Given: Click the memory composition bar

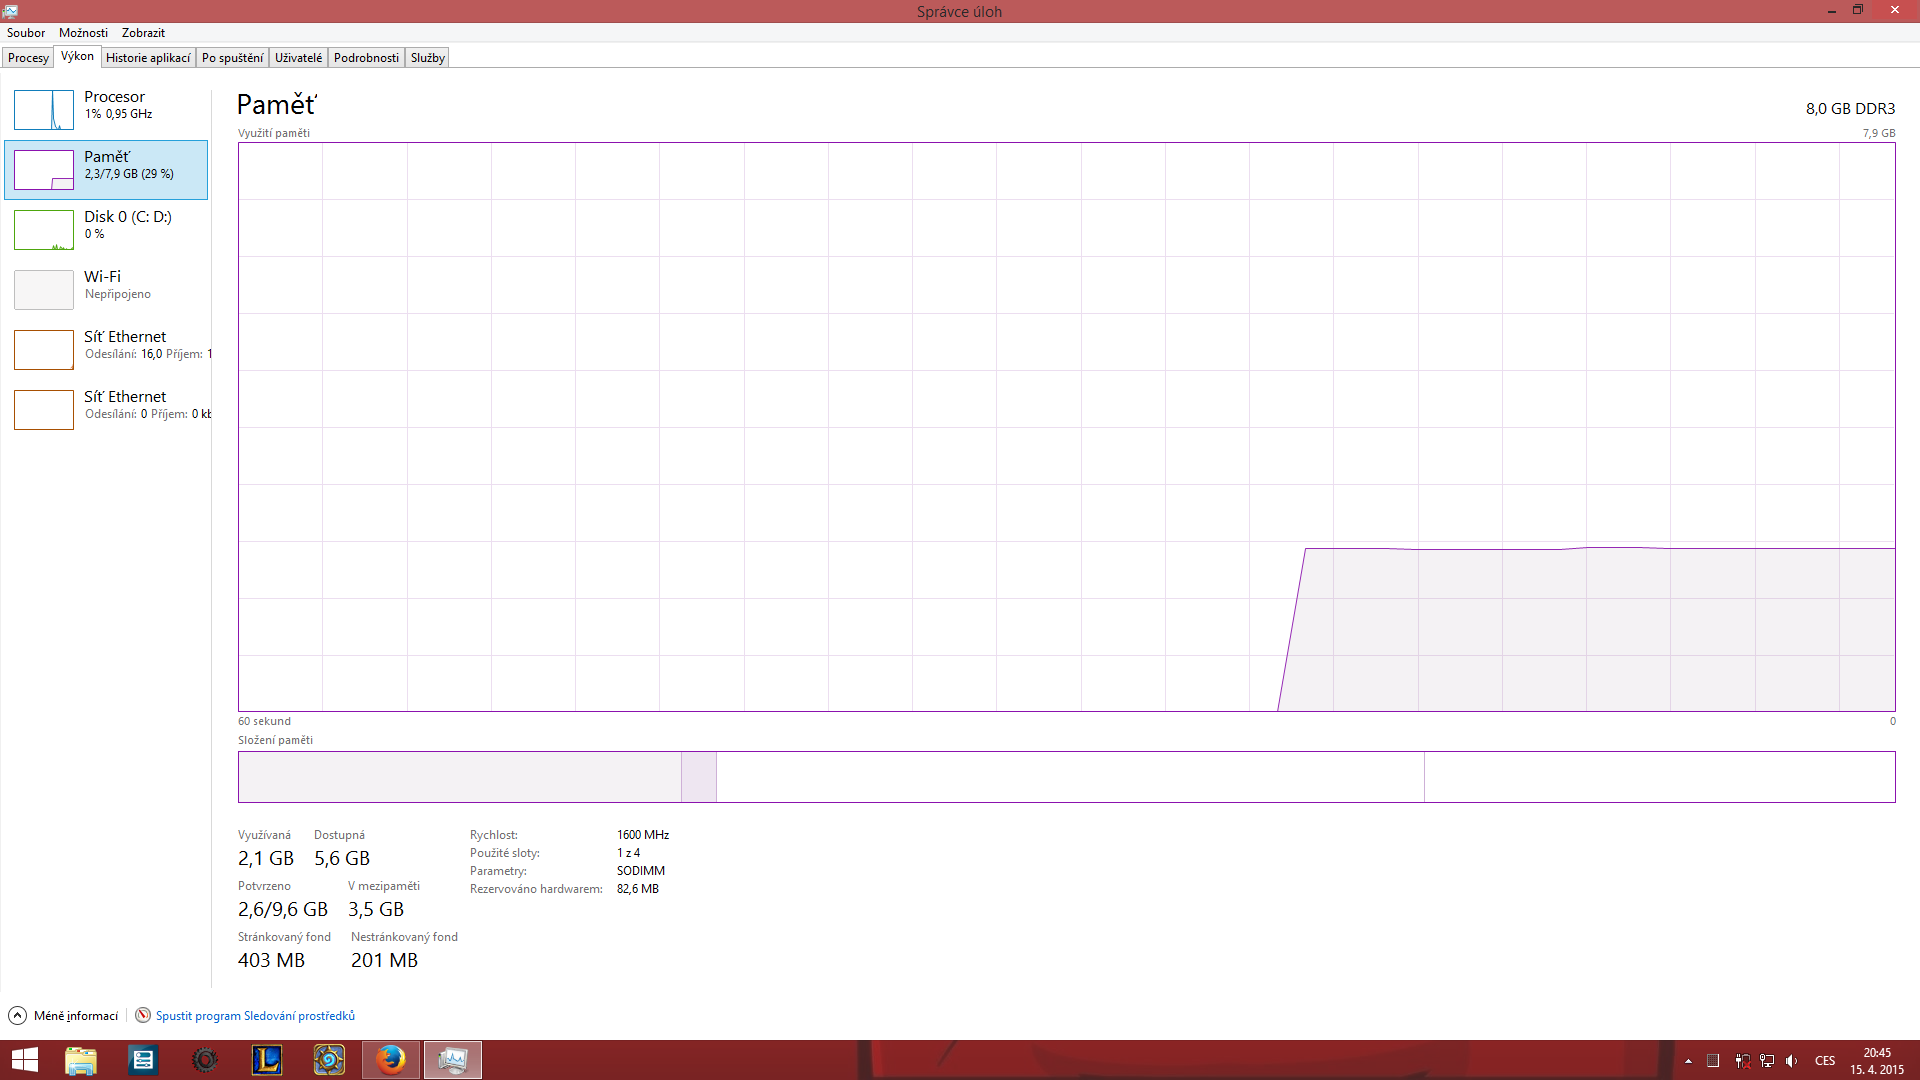Looking at the screenshot, I should (1066, 777).
